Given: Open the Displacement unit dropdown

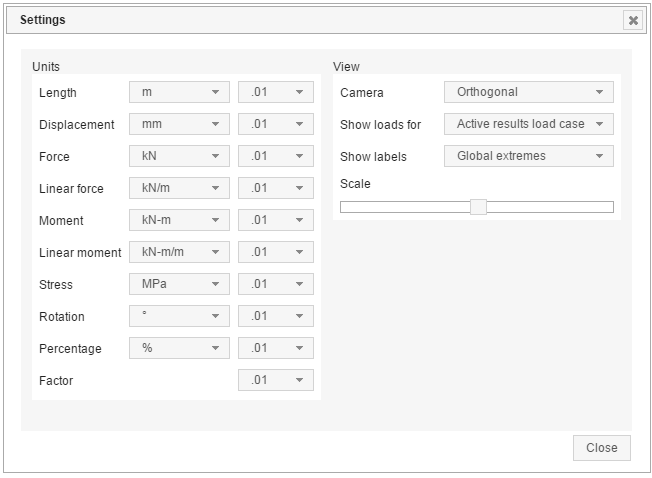Looking at the screenshot, I should coord(180,124).
